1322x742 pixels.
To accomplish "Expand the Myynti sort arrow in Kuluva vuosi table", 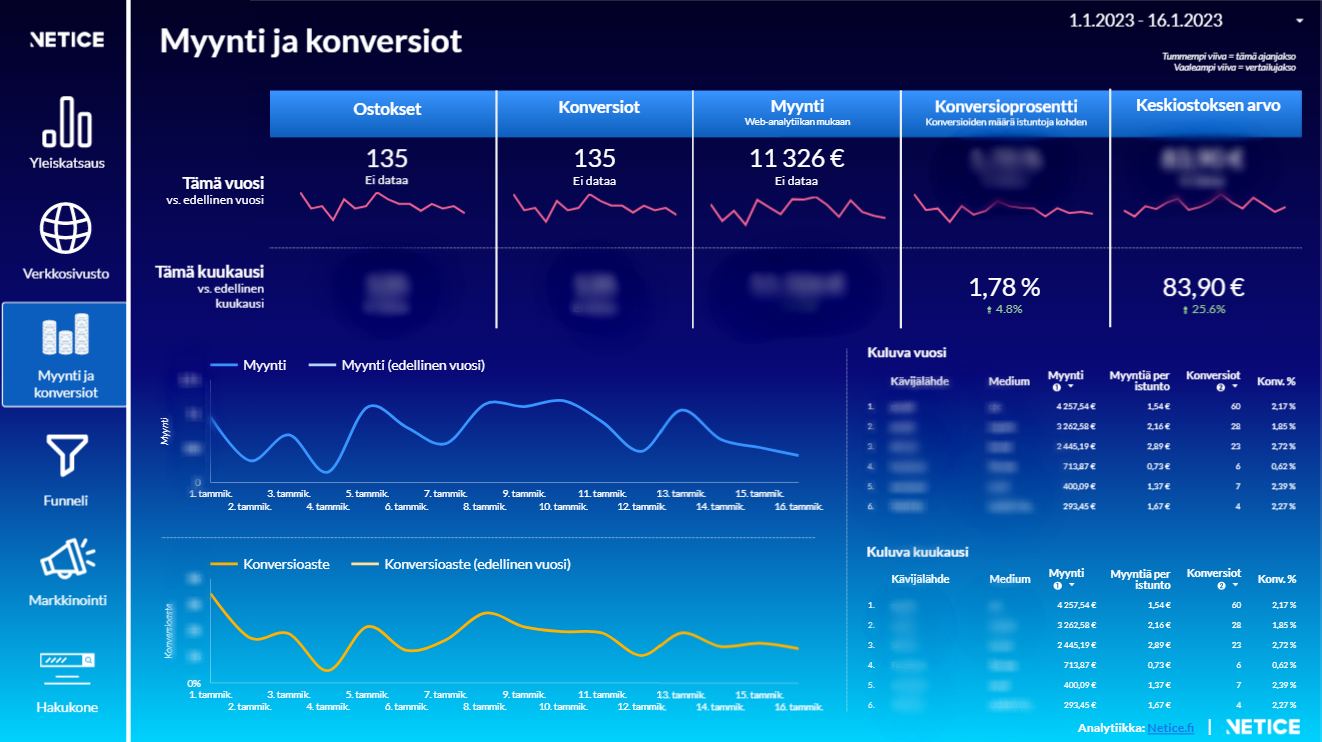I will tap(1071, 386).
